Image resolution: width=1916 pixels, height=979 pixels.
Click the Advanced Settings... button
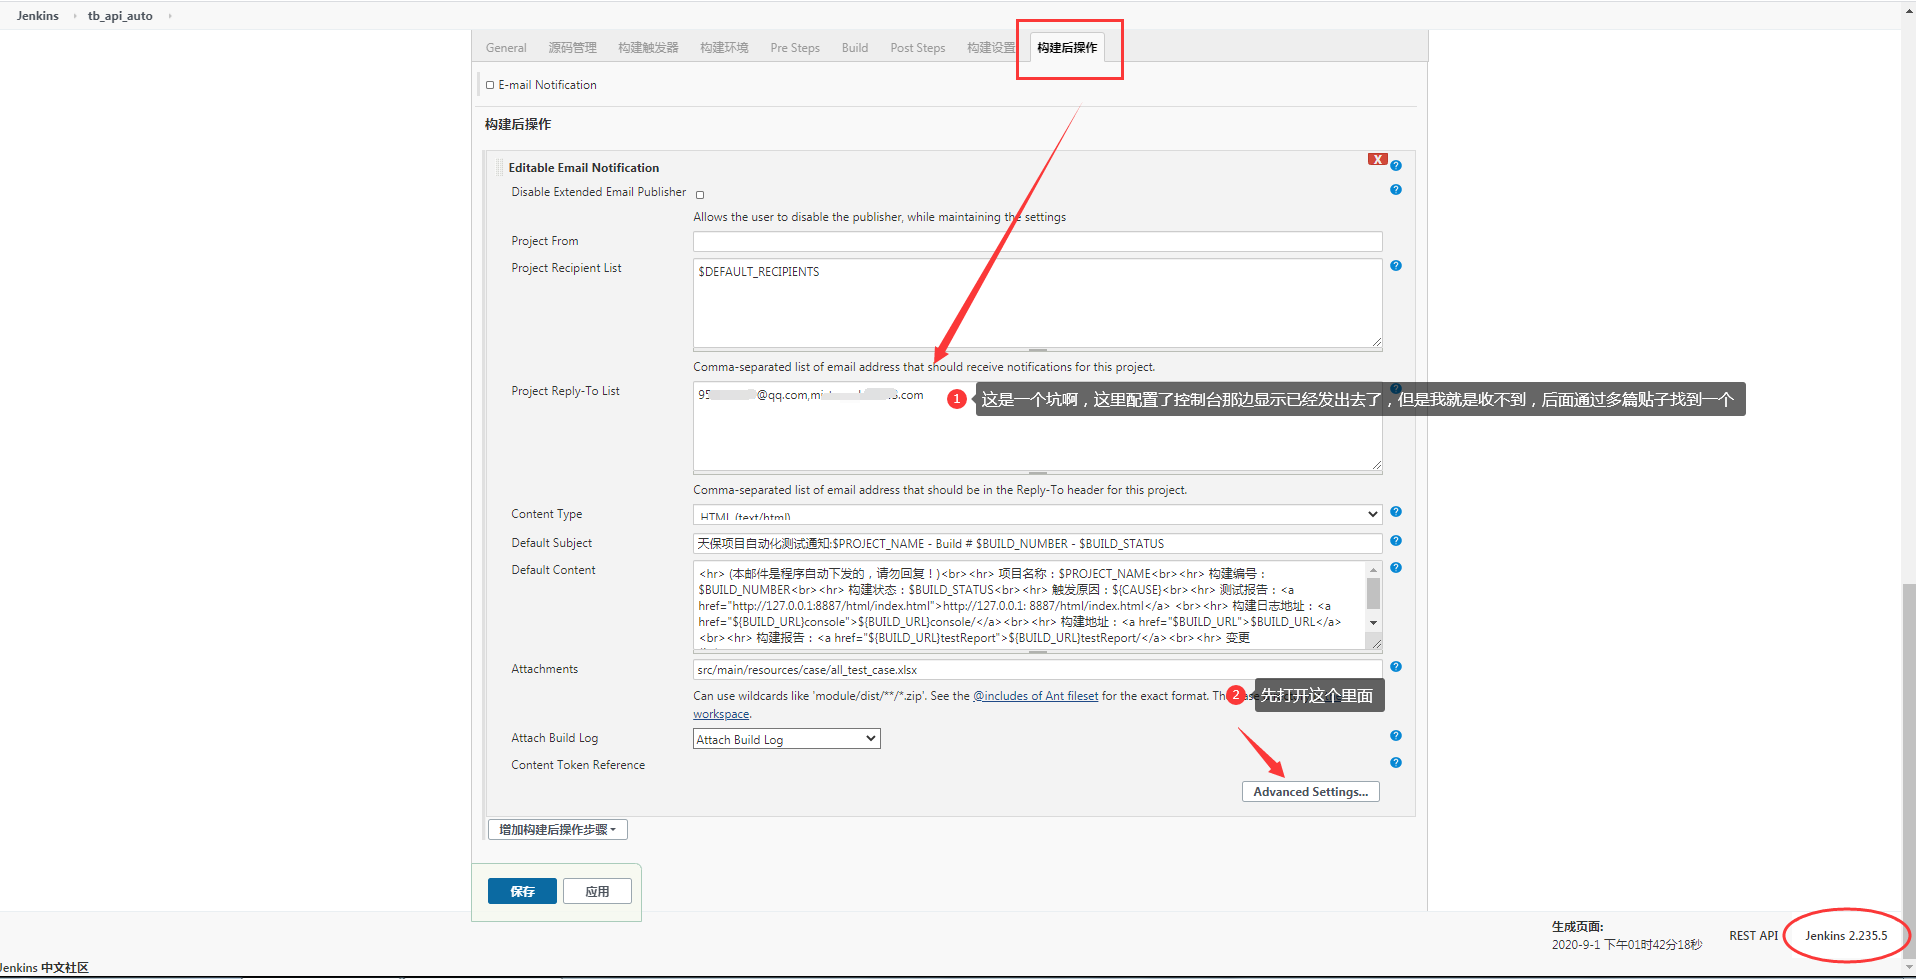coord(1310,792)
